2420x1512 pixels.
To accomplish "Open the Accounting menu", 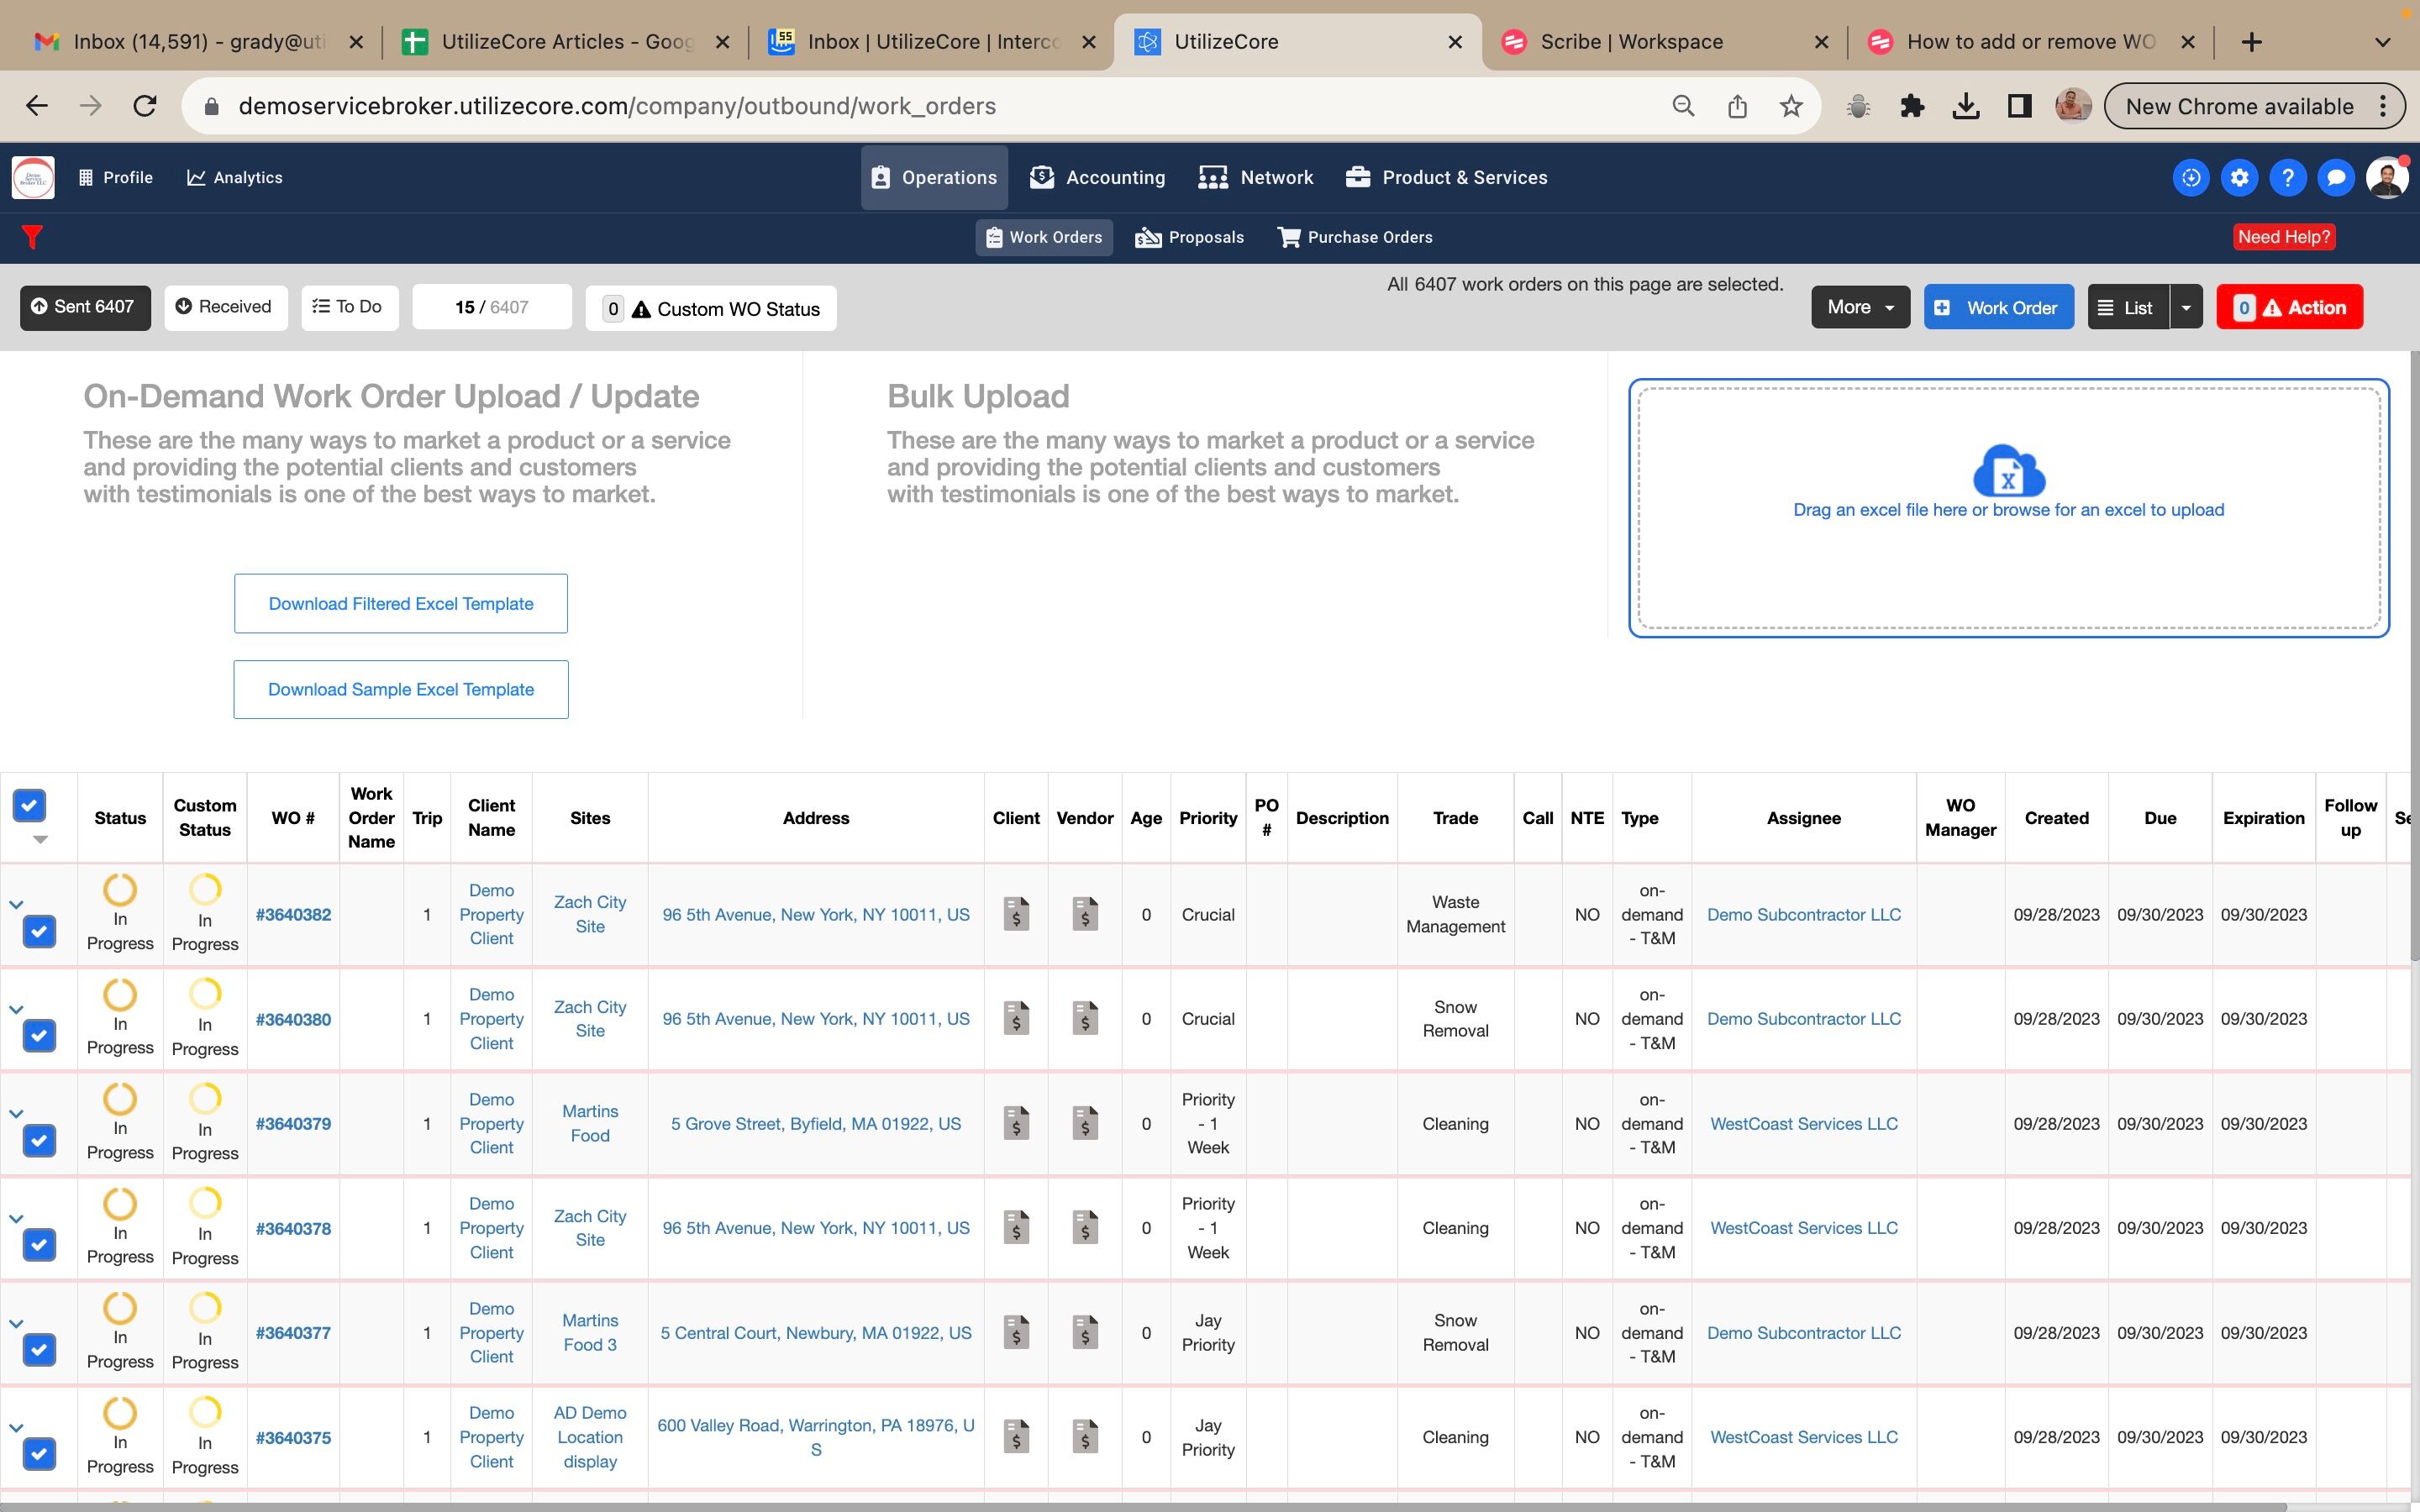I will 1098,178.
